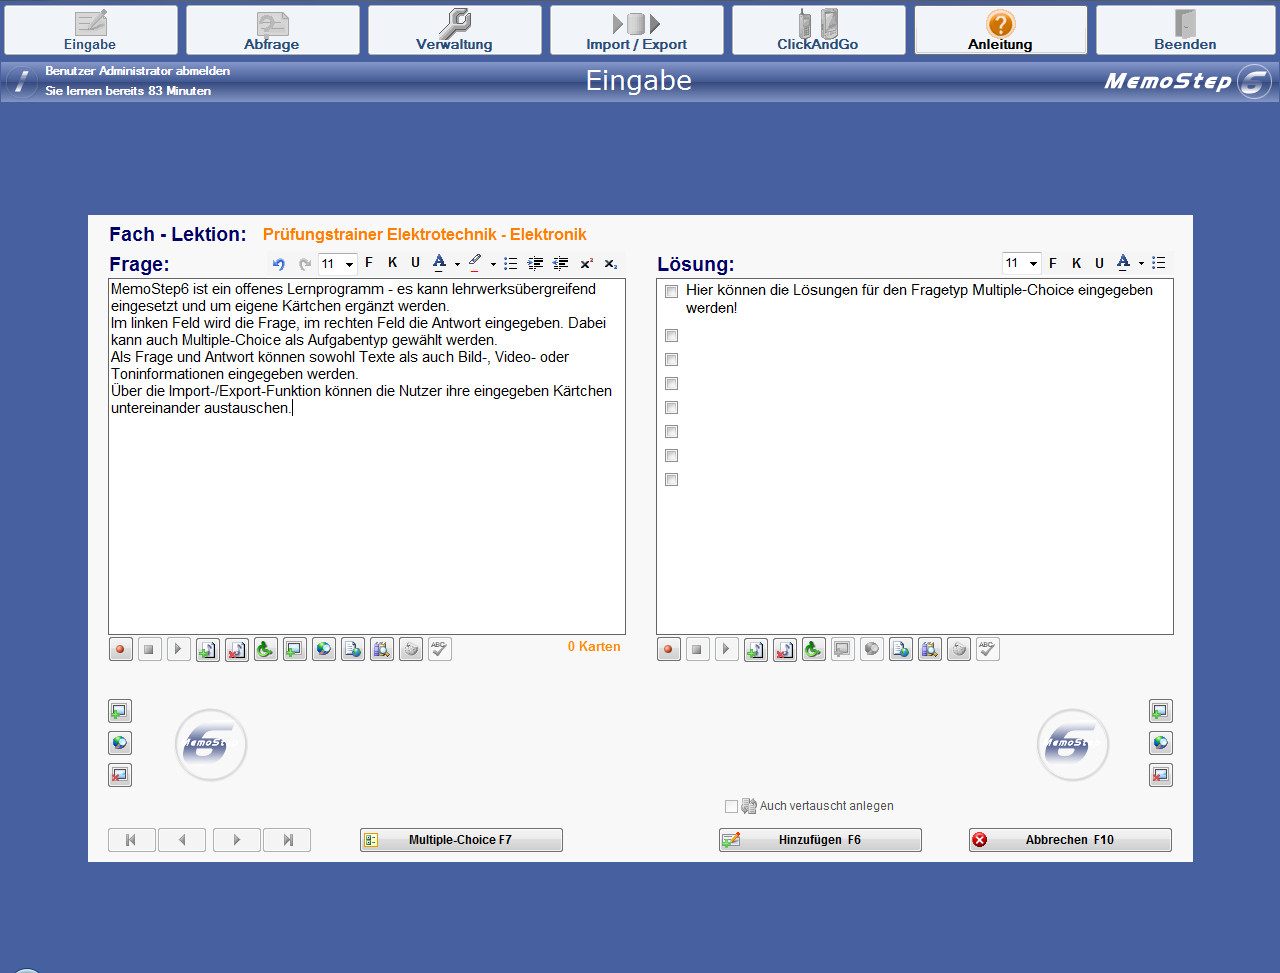Click the info icon beside Benutzer Administrator abmelden
This screenshot has width=1280, height=973.
coord(21,81)
